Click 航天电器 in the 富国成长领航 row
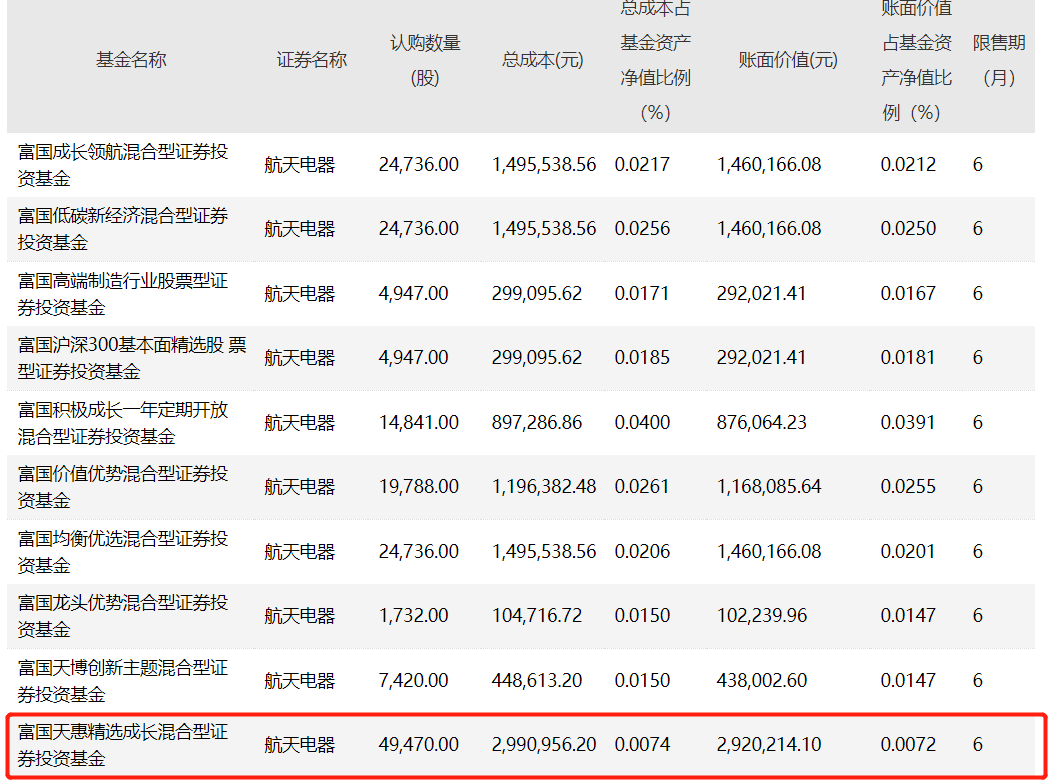Image resolution: width=1049 pixels, height=781 pixels. tap(300, 165)
